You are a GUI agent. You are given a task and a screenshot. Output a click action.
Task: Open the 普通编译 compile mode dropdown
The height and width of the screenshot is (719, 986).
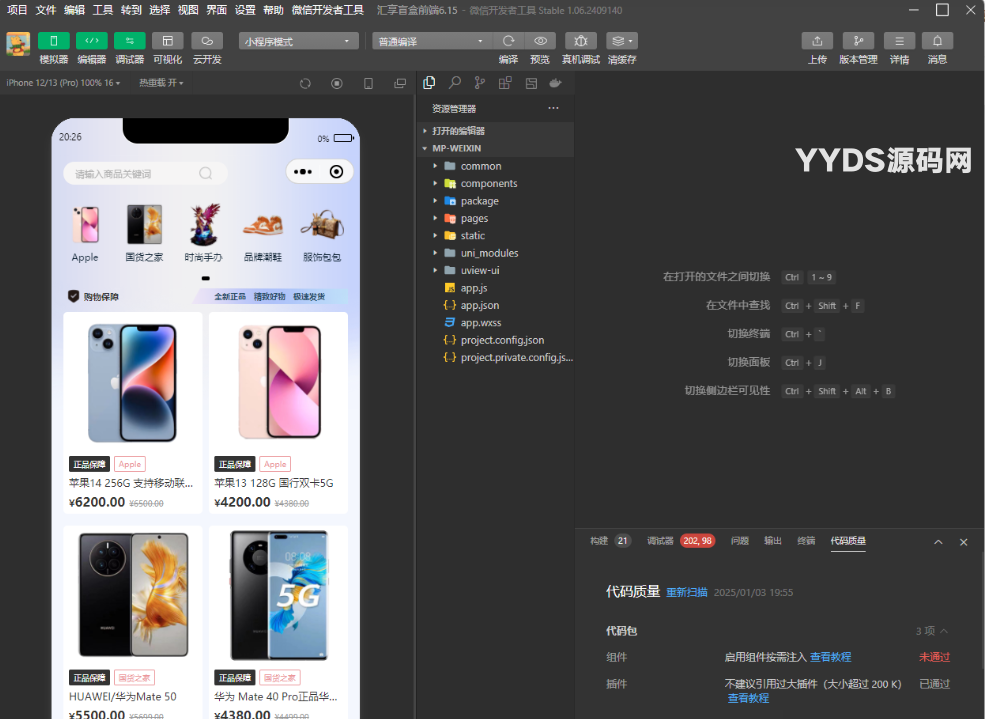[x=432, y=40]
